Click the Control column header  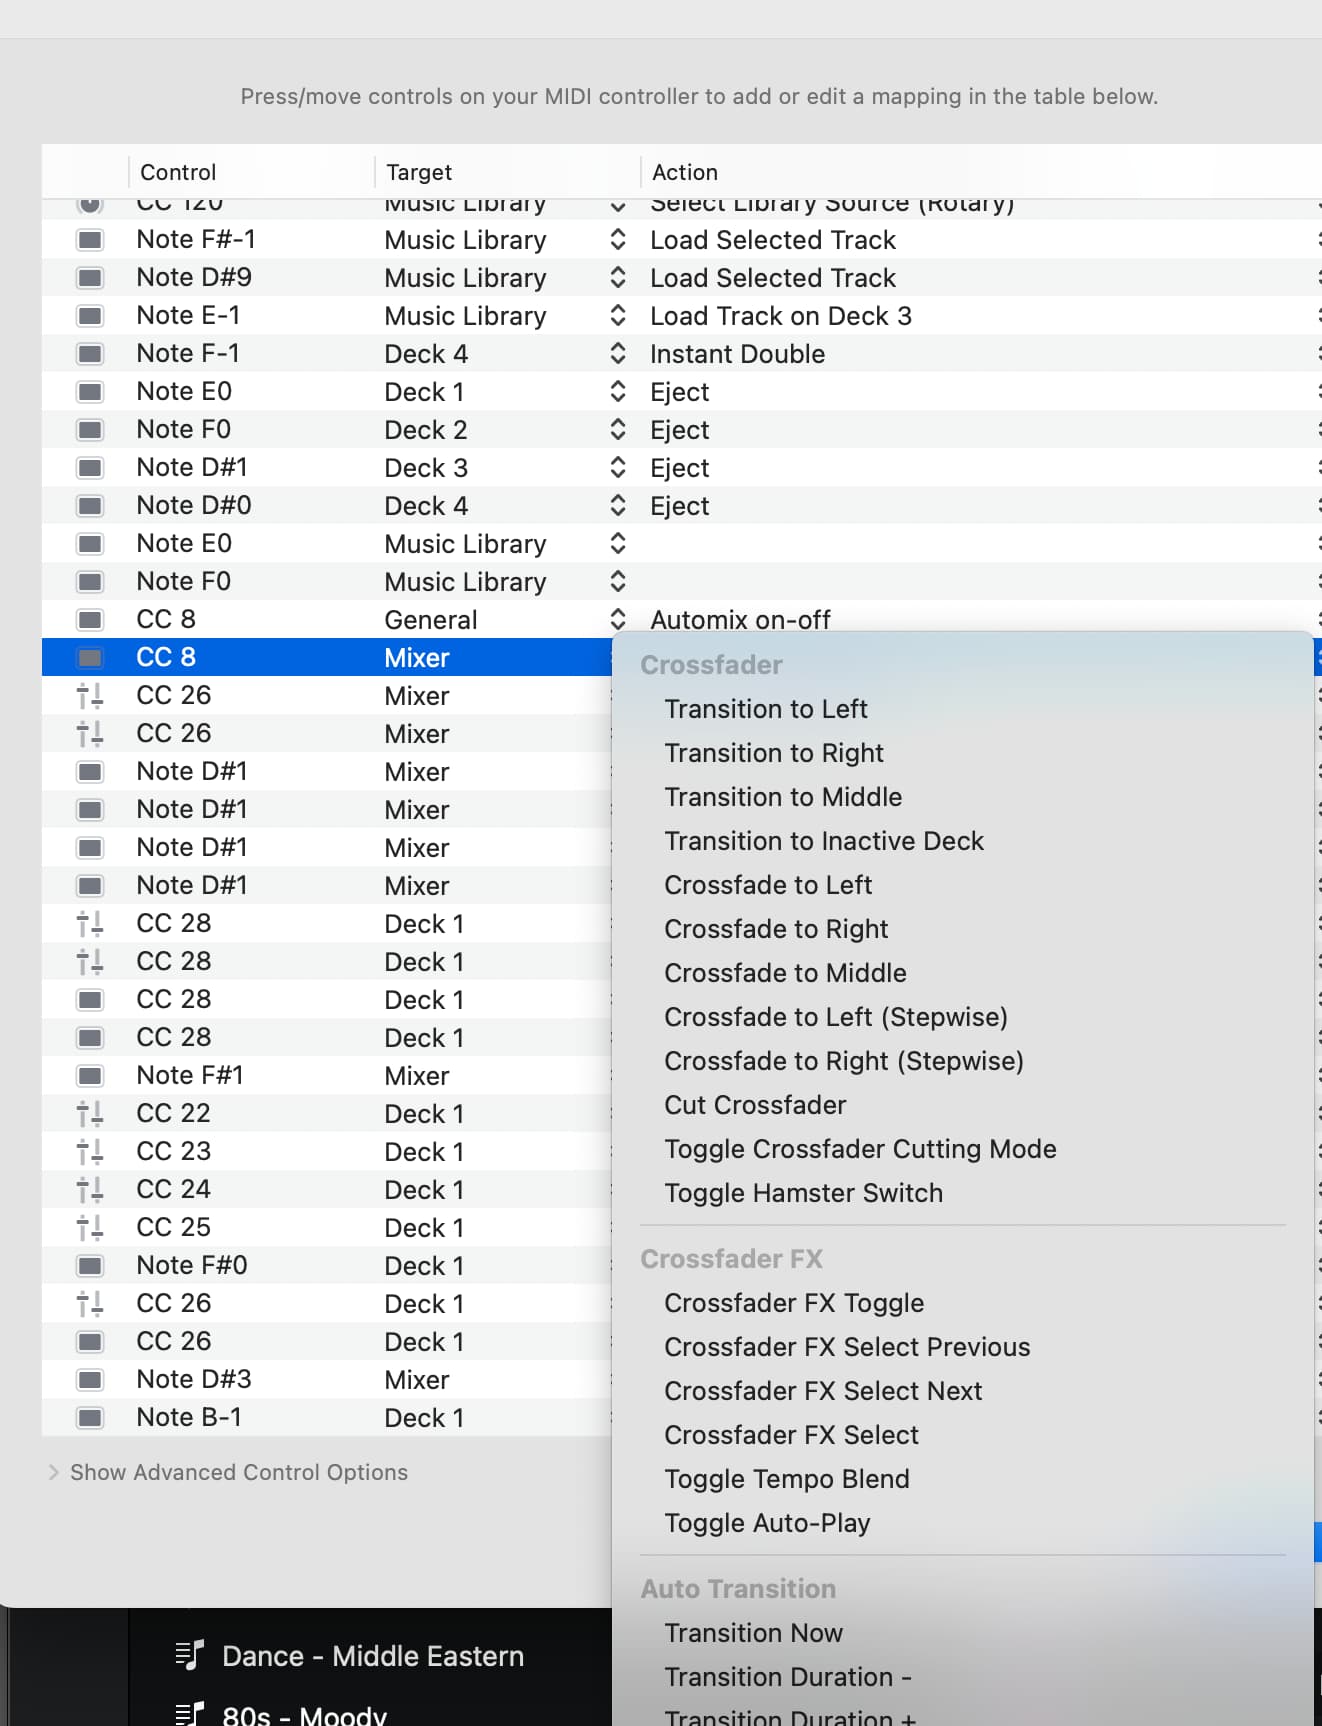click(x=178, y=172)
